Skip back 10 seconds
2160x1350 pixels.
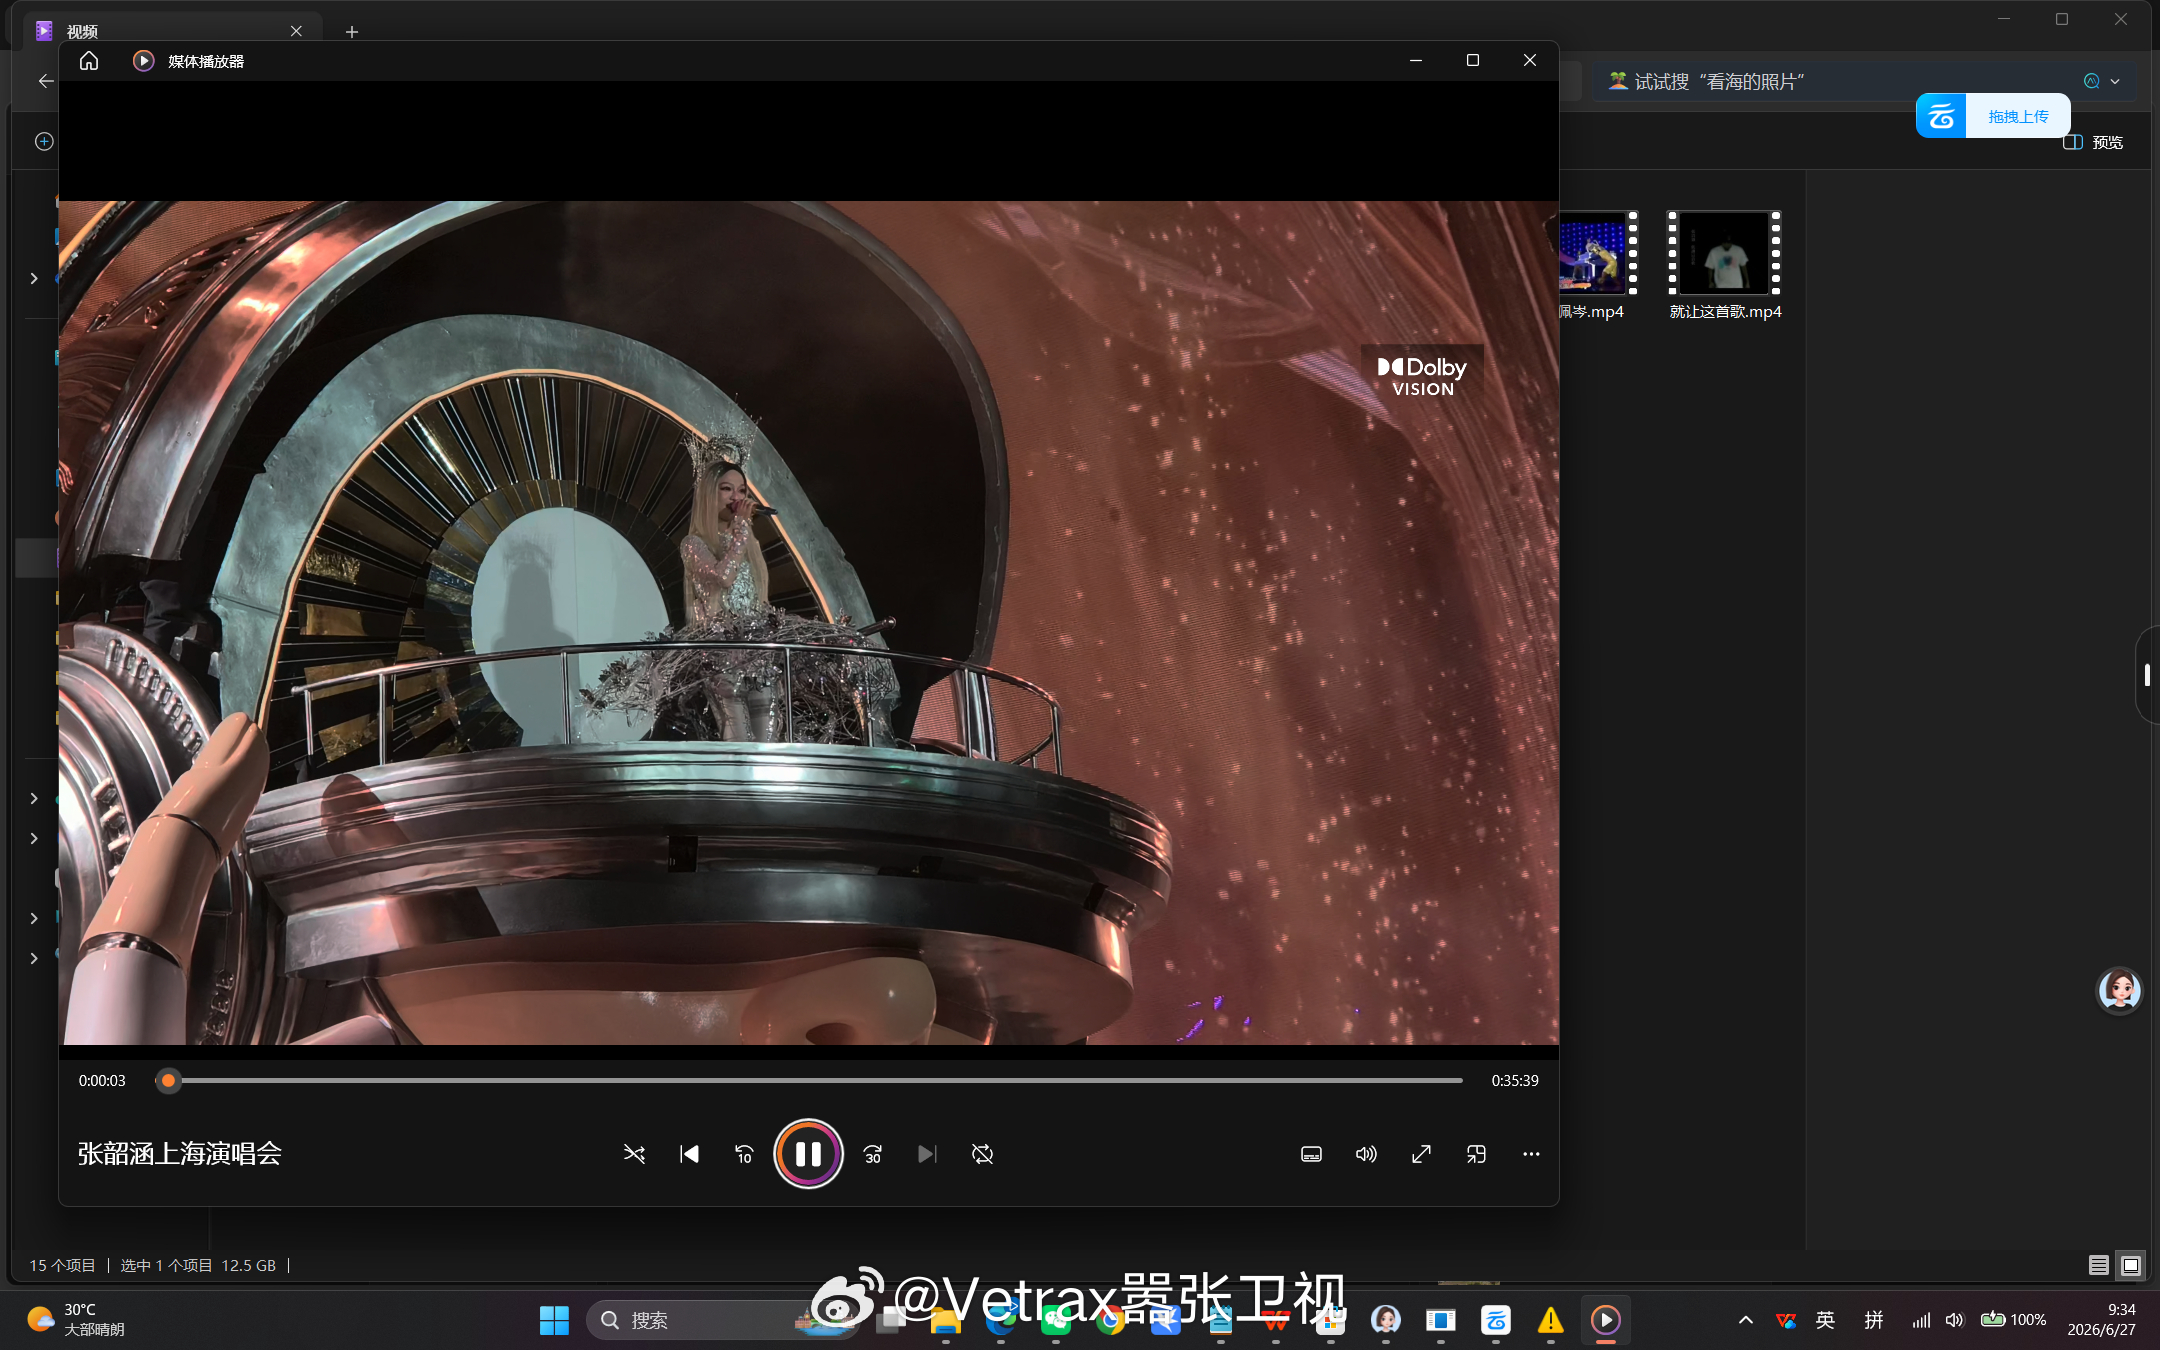click(x=744, y=1154)
